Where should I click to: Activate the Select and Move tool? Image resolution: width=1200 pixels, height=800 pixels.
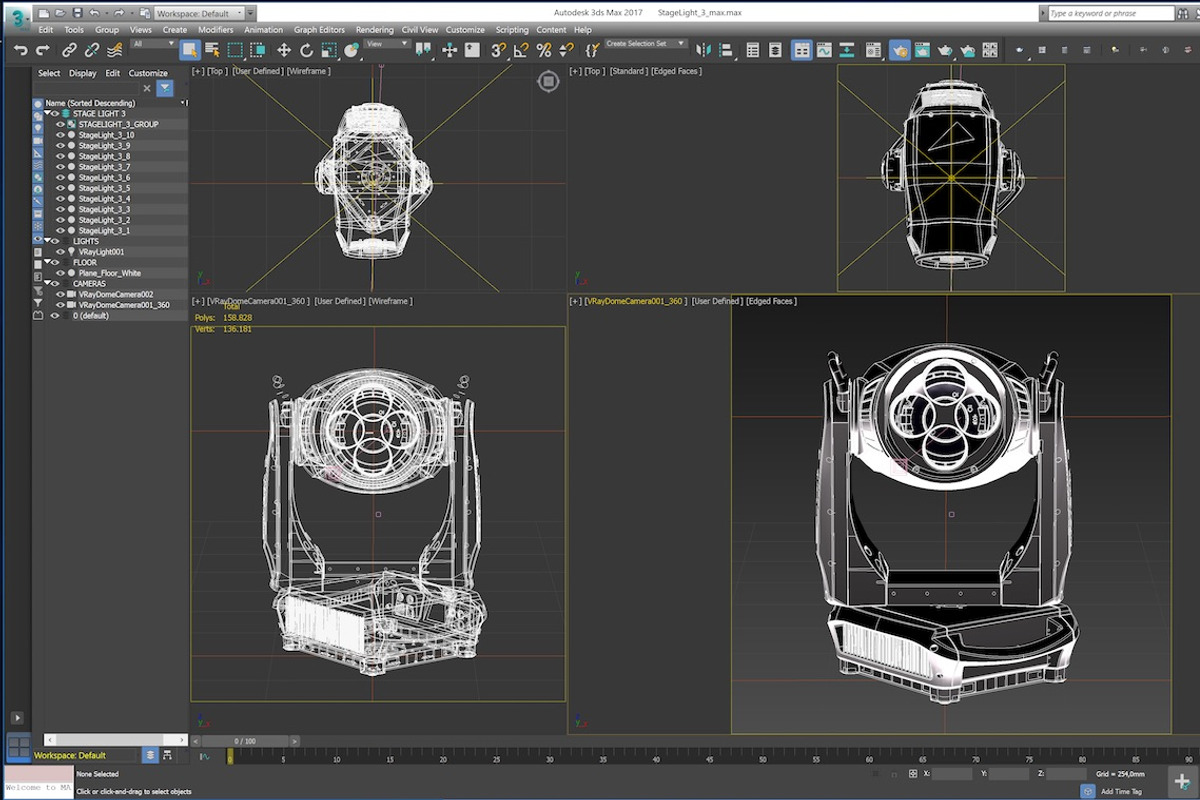point(284,50)
